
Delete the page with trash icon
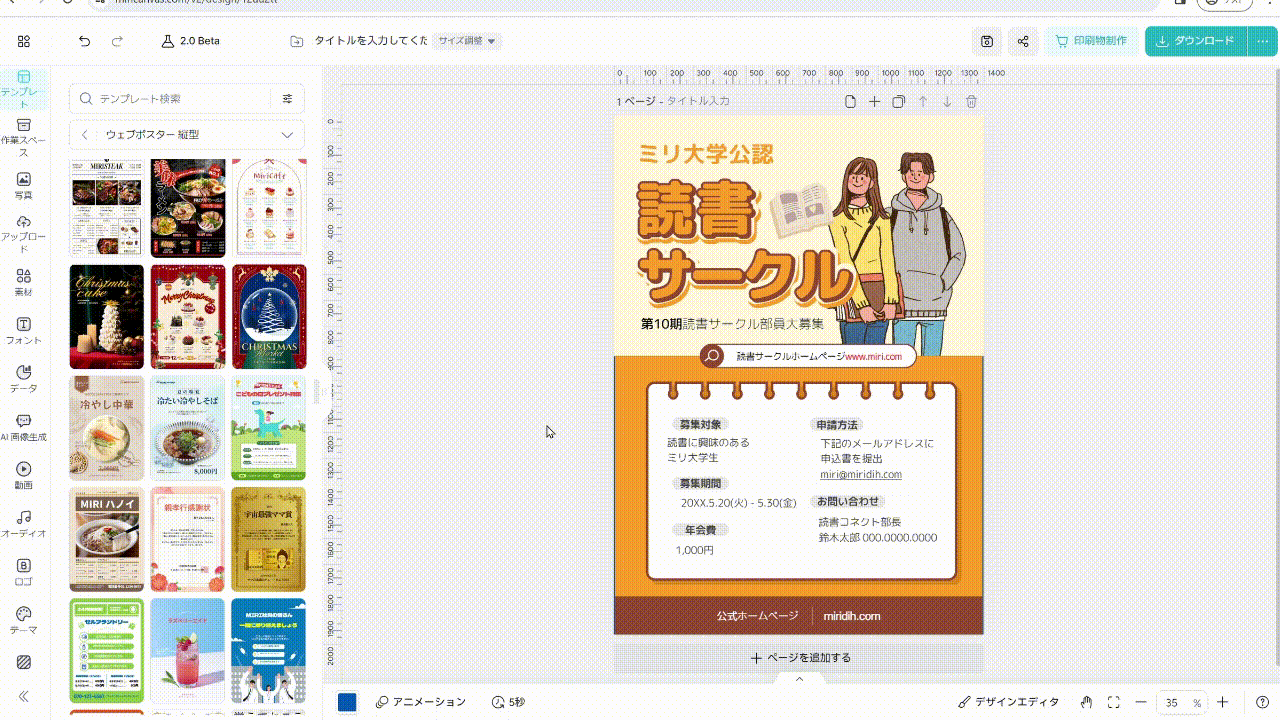(971, 101)
